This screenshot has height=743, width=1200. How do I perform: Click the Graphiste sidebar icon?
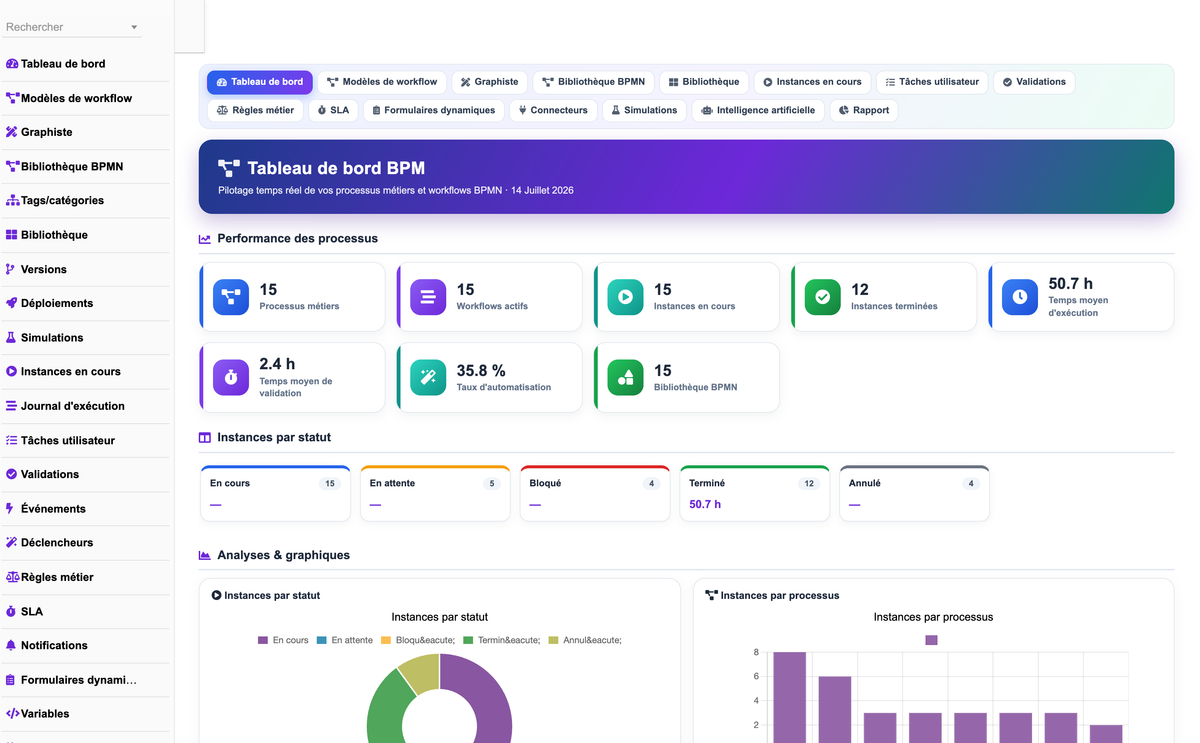click(x=12, y=132)
